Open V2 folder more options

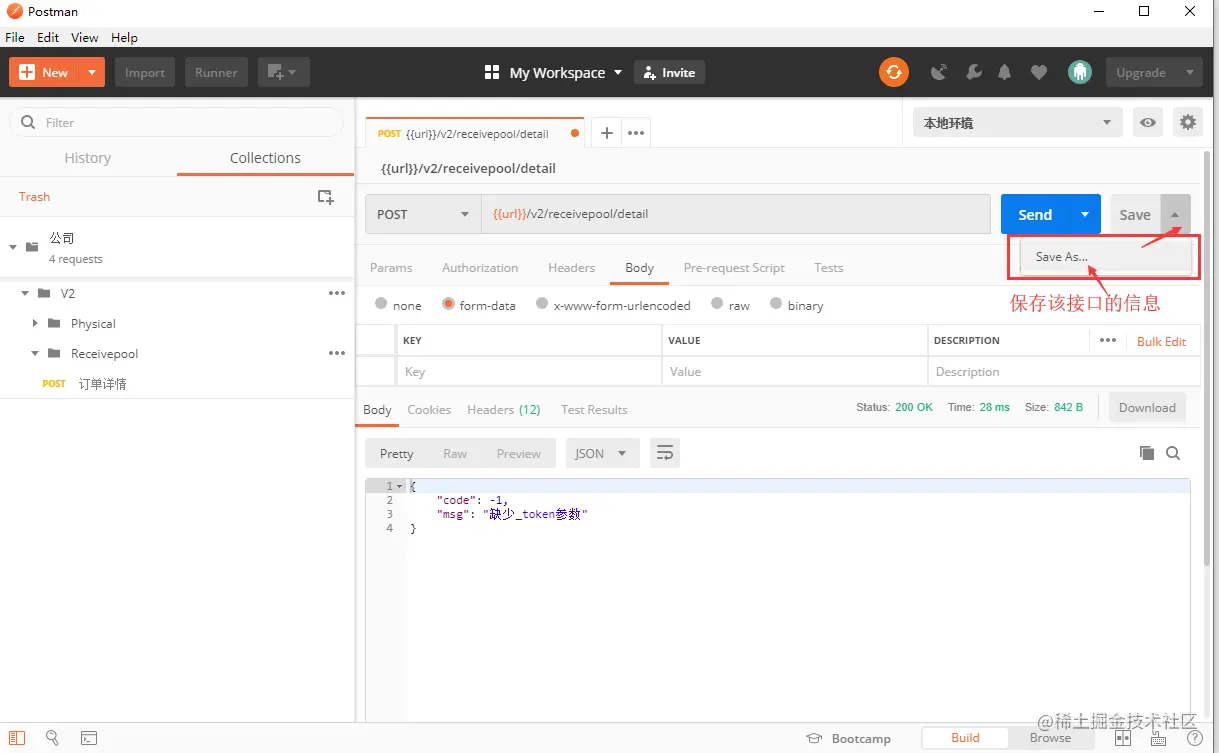point(337,293)
